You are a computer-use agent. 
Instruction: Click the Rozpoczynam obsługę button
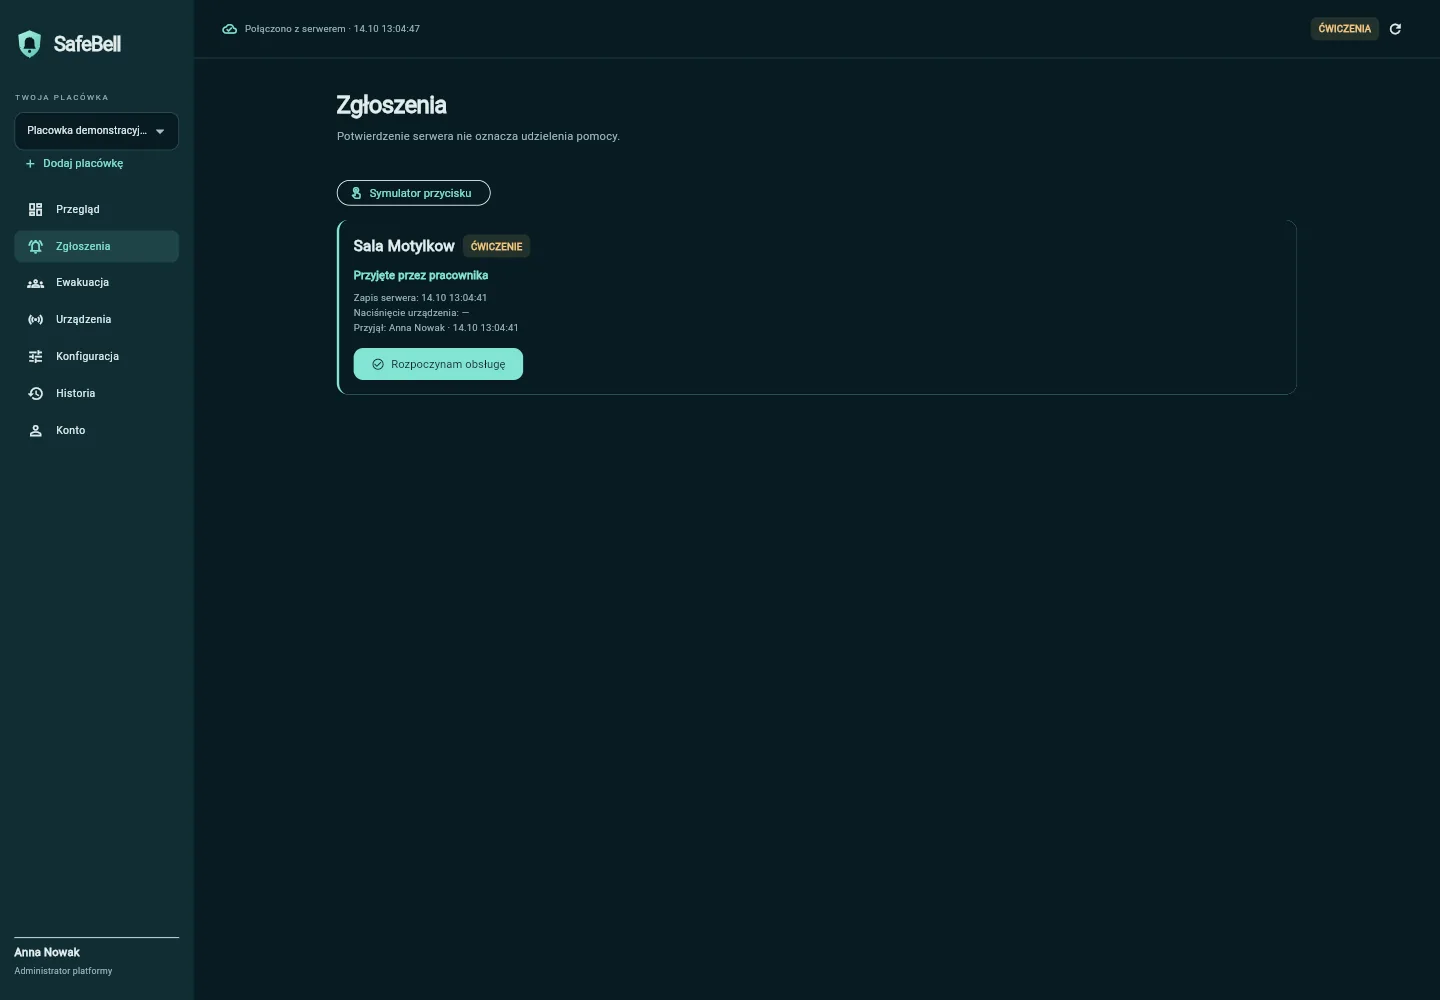pyautogui.click(x=438, y=364)
